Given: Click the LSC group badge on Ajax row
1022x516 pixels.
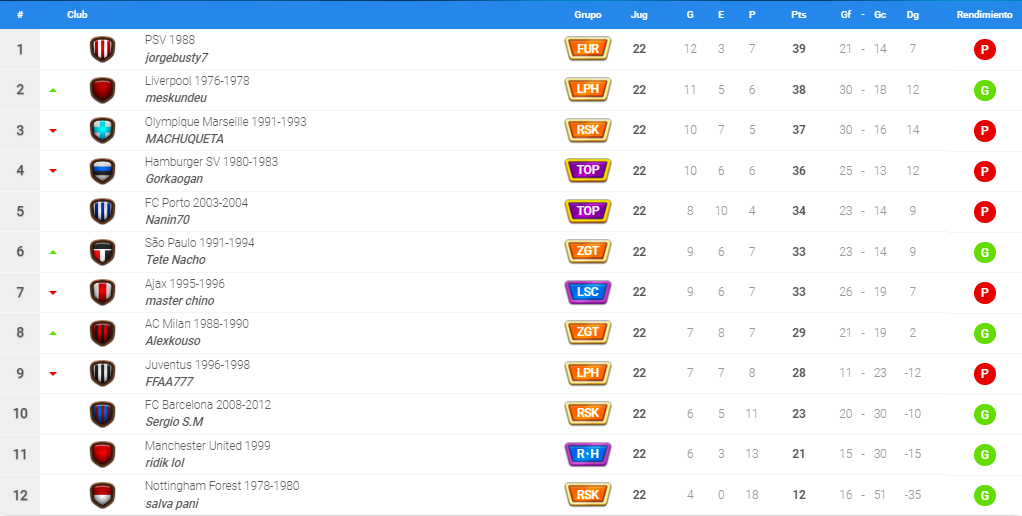Looking at the screenshot, I should coord(587,292).
